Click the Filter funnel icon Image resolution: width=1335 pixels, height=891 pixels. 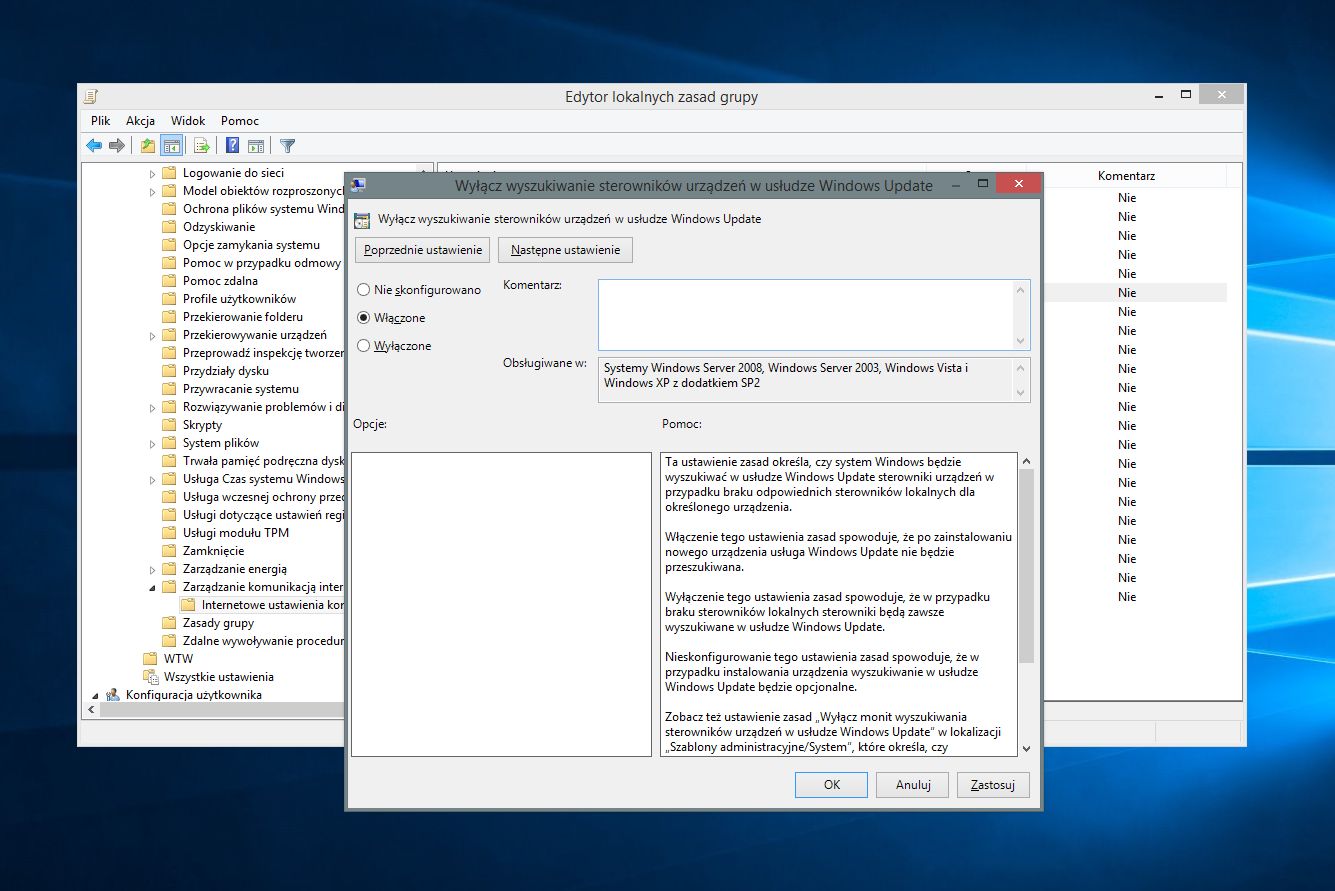click(x=287, y=146)
